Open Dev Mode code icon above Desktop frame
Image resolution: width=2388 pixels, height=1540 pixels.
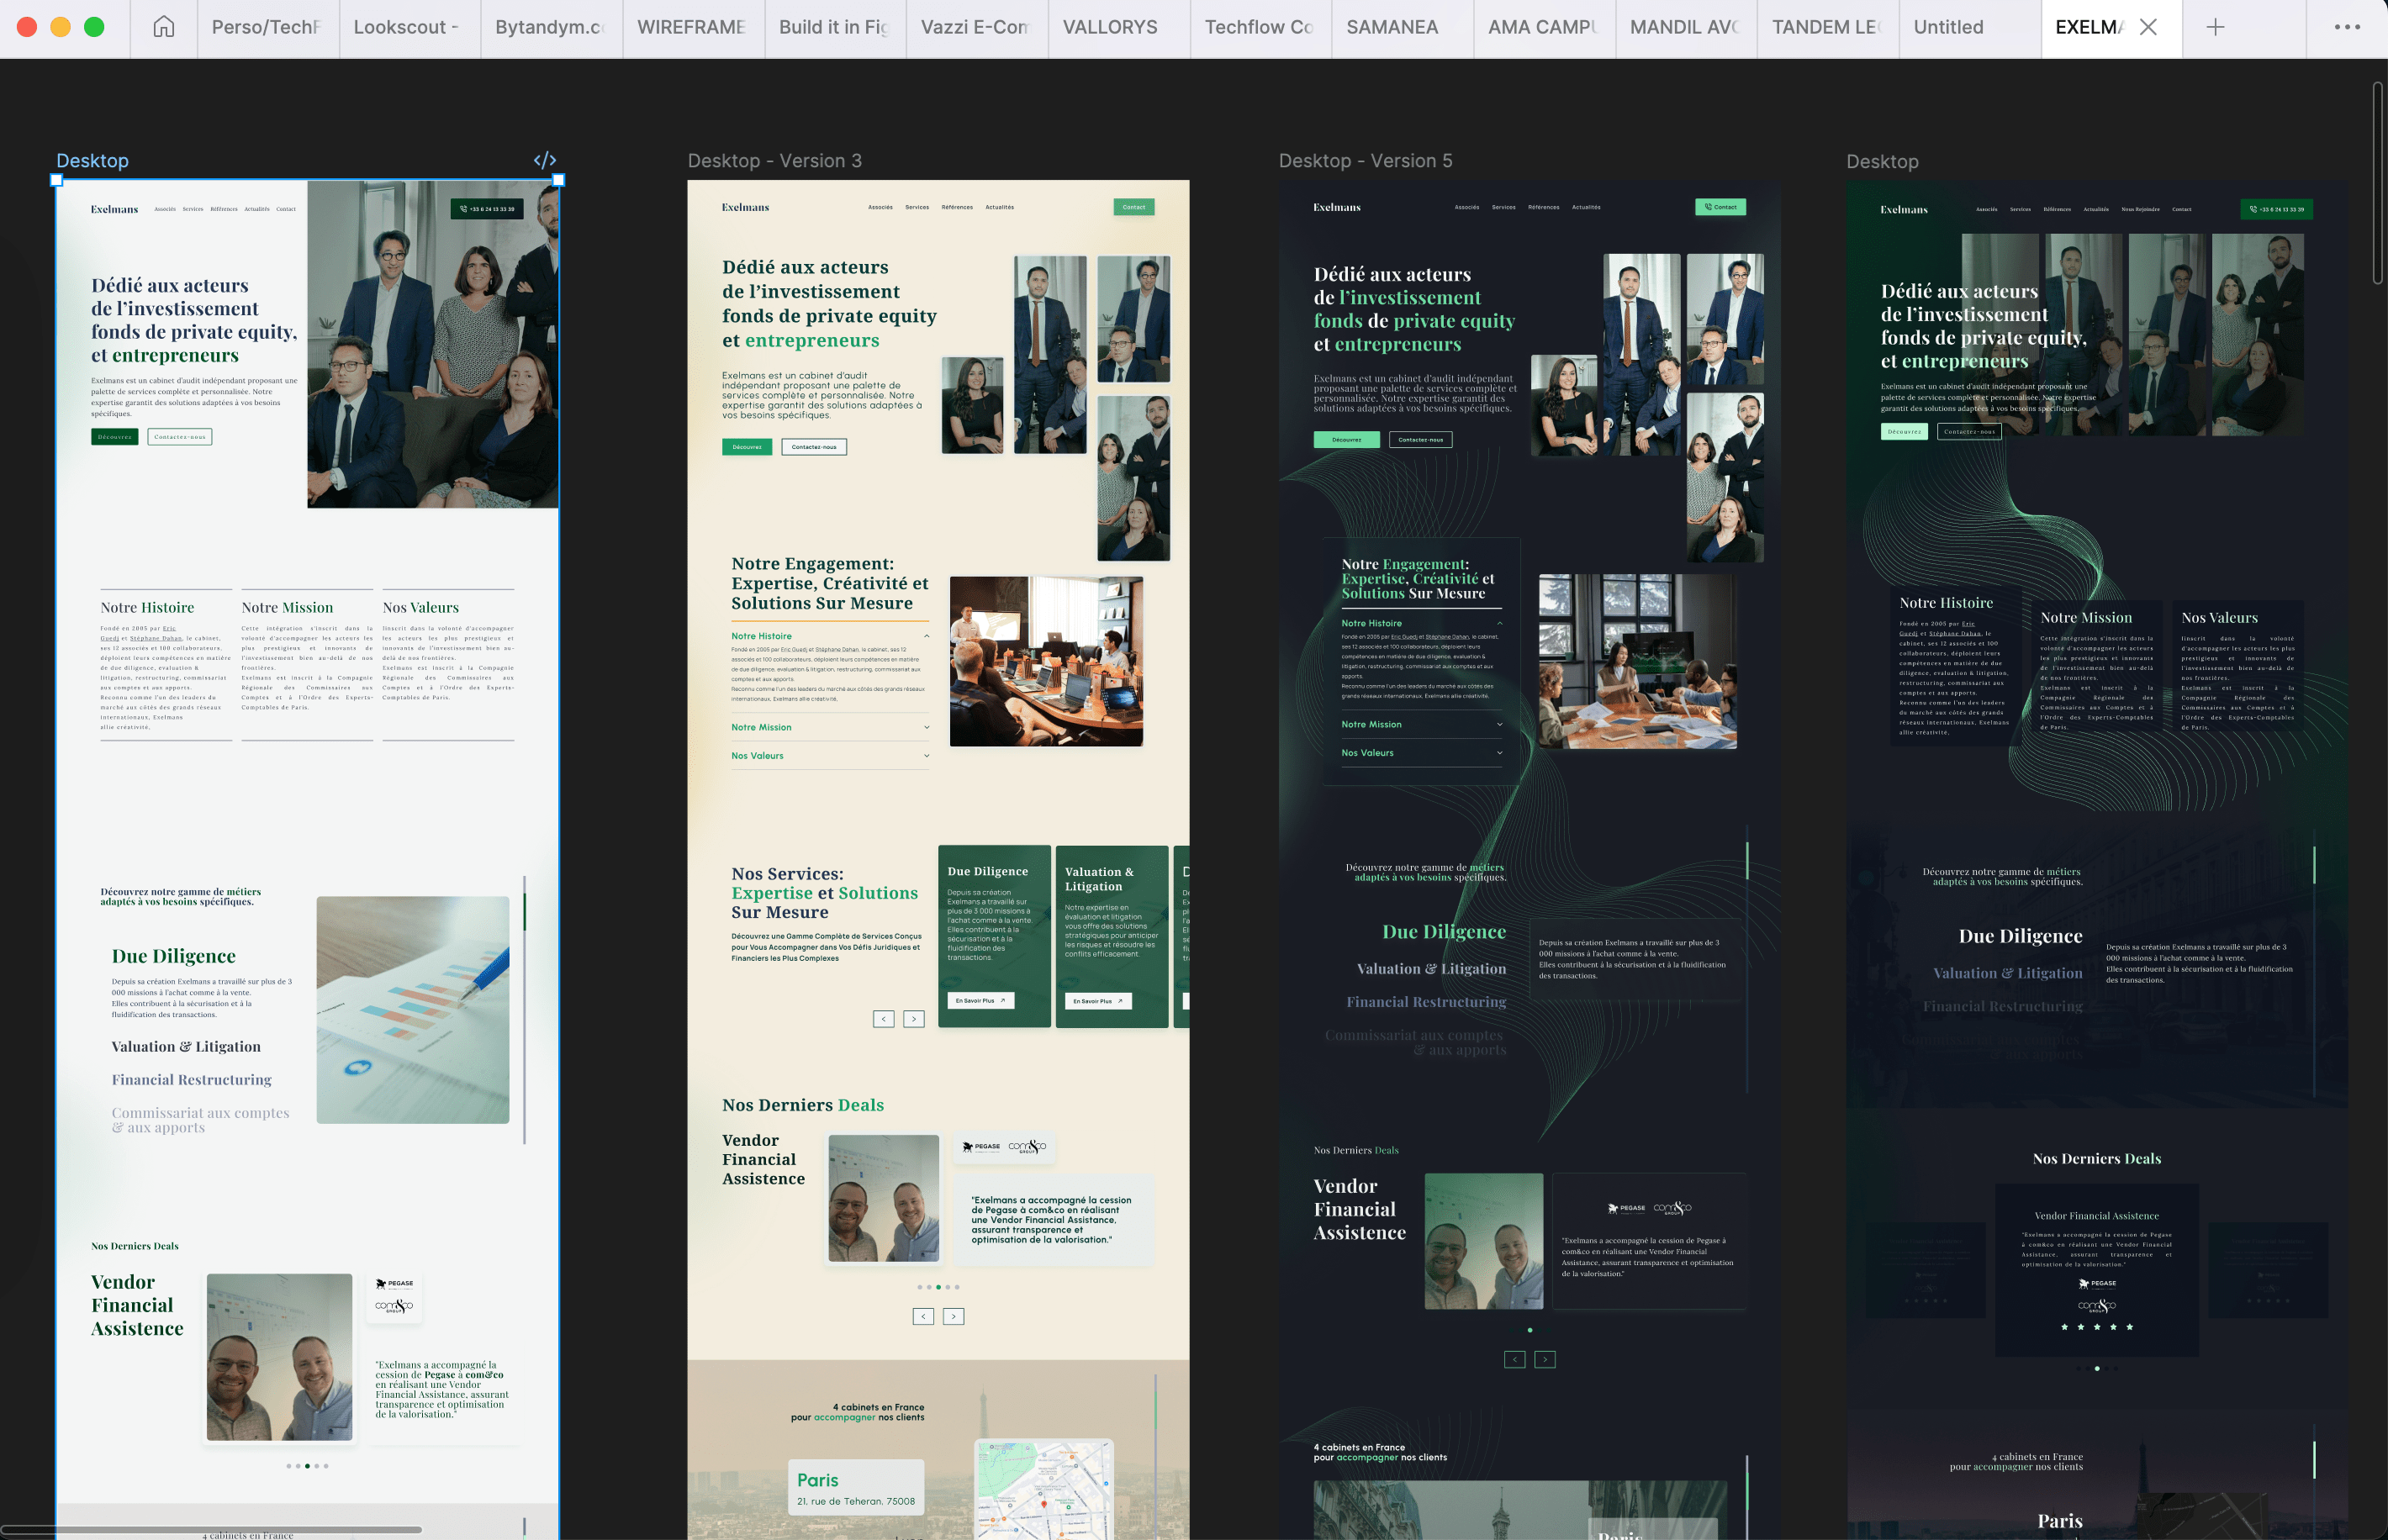(x=545, y=160)
